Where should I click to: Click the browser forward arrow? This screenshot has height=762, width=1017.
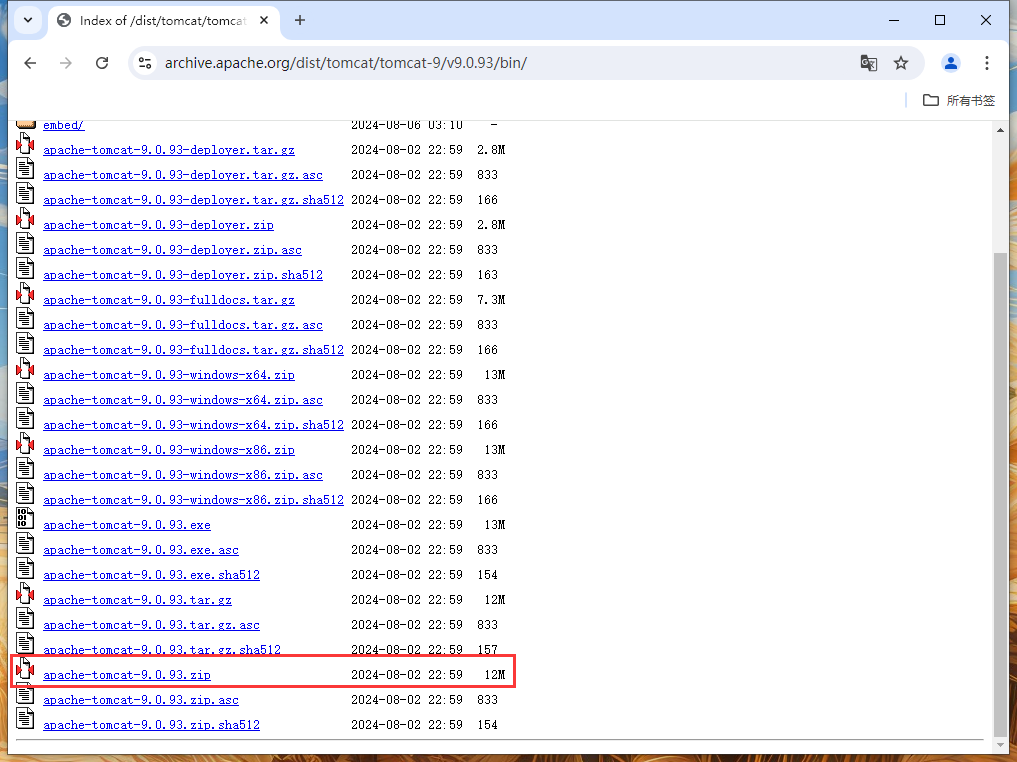(x=66, y=63)
